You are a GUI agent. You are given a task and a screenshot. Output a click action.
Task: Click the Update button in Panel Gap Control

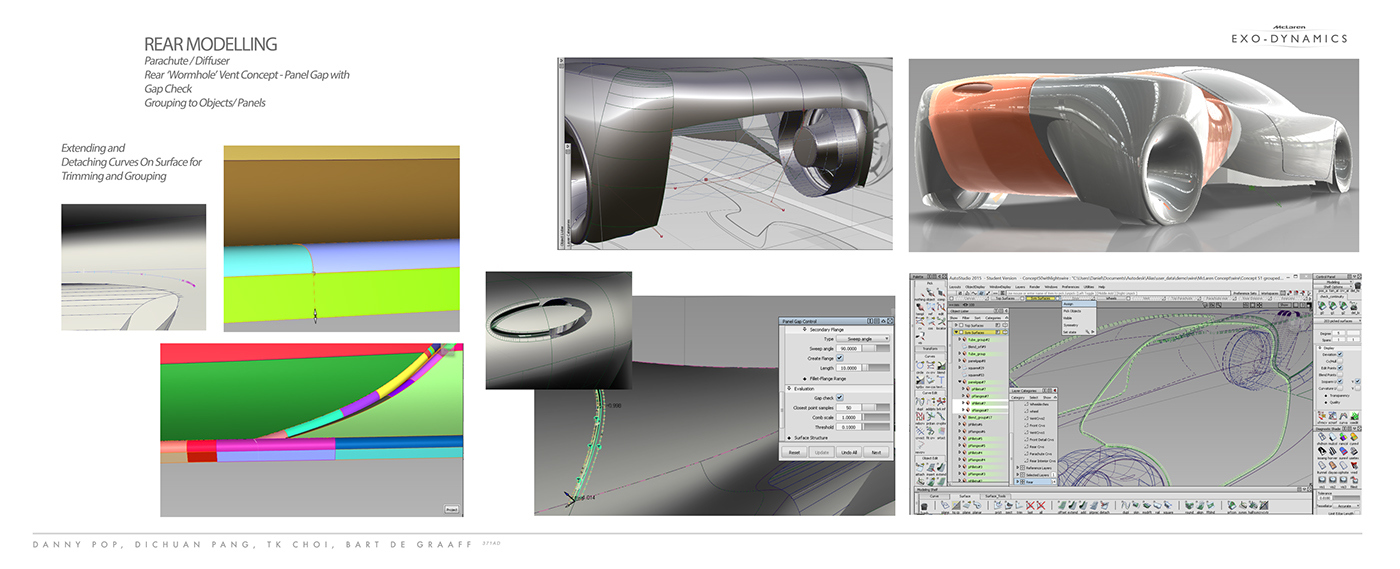pos(822,453)
